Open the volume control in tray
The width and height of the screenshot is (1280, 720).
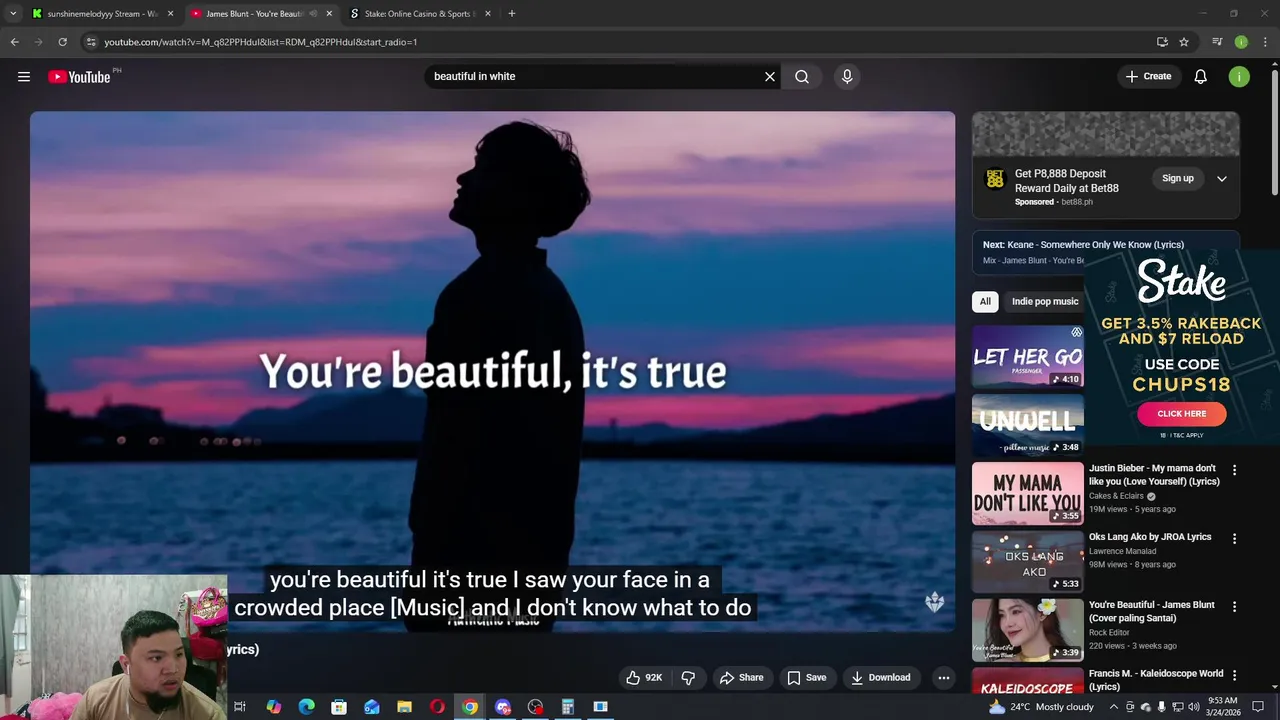[x=1193, y=707]
